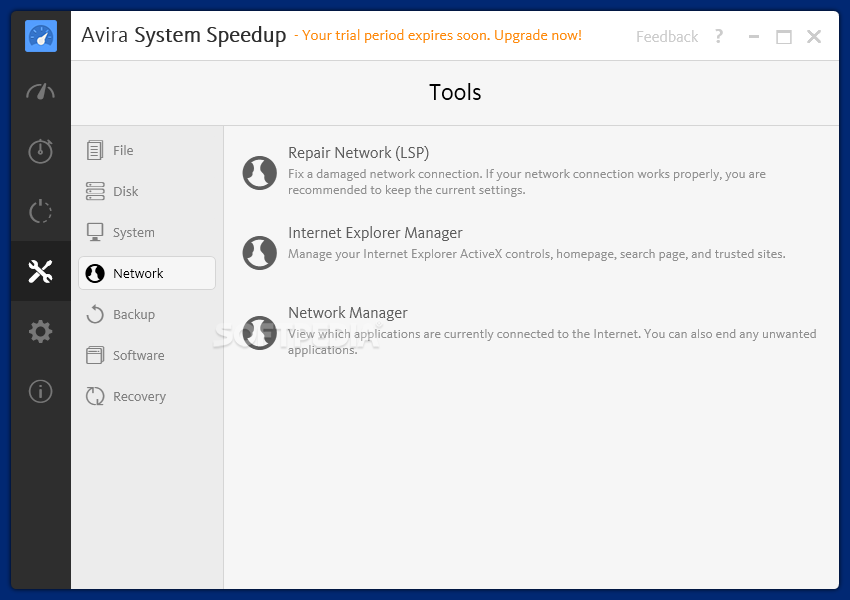Select the wrench and screwdriver Tools section
This screenshot has height=600, width=850.
pos(41,271)
